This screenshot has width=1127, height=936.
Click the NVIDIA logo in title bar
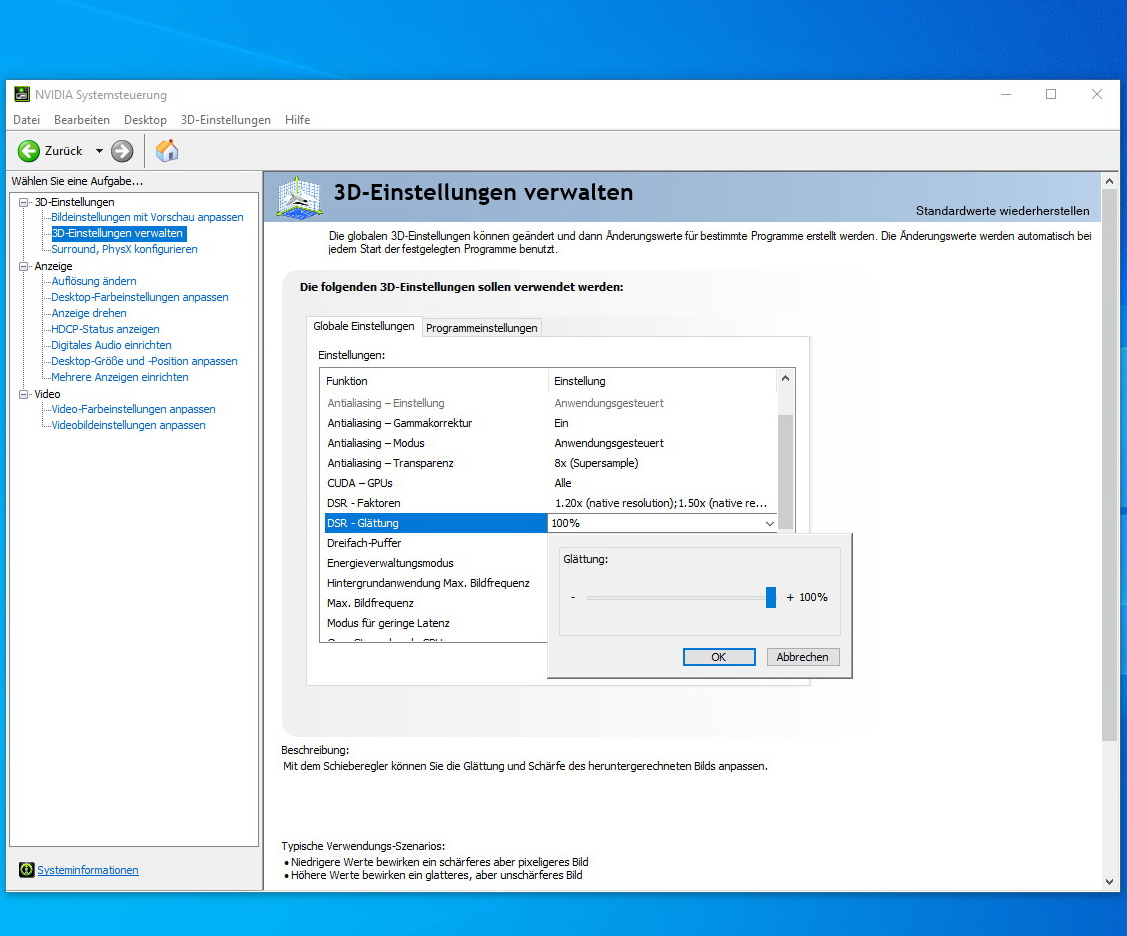[21, 95]
